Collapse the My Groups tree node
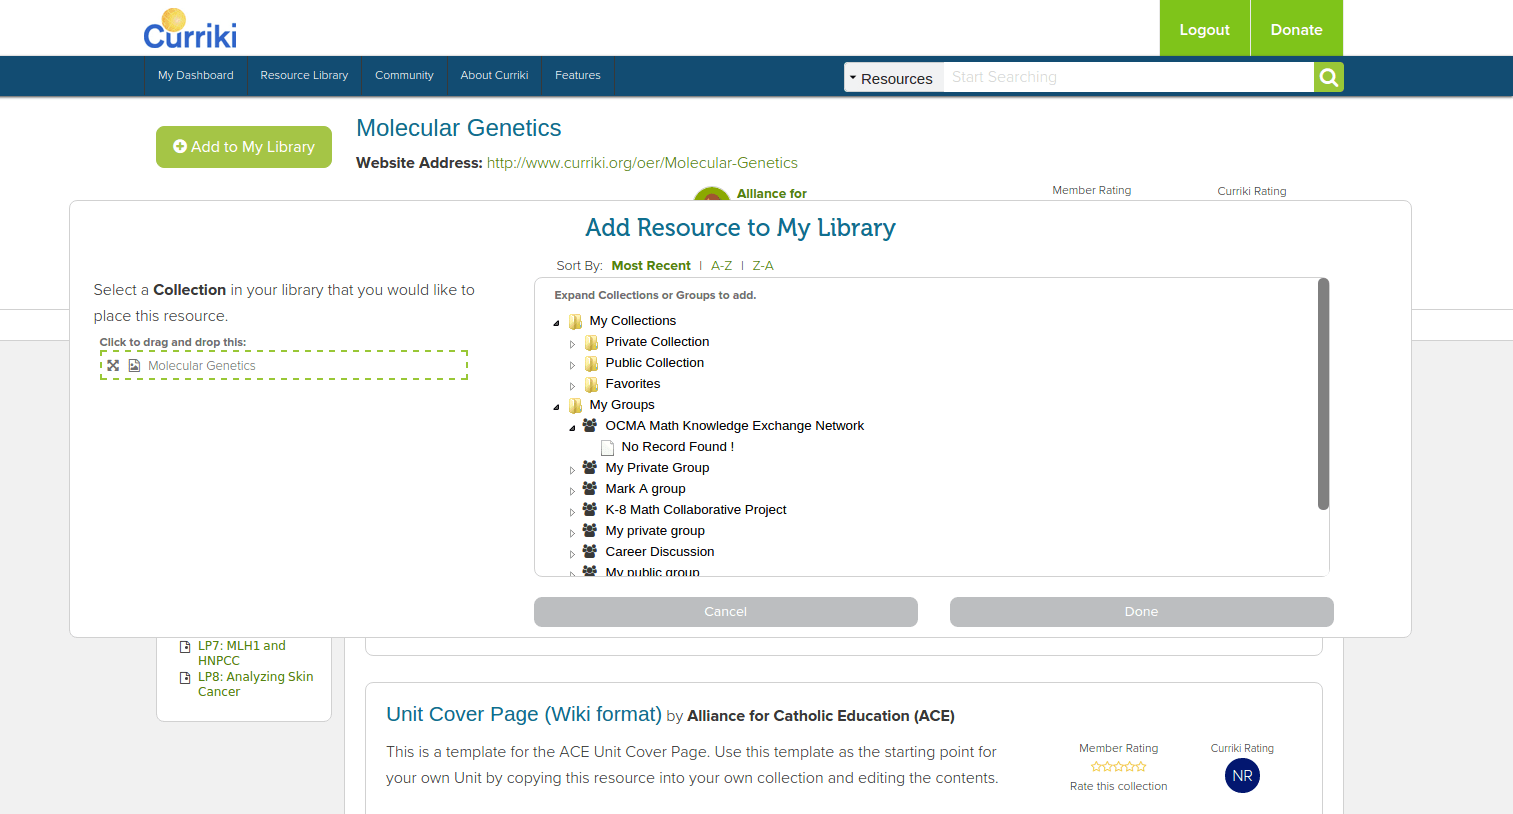Screen dimensions: 1513x814 coord(557,407)
